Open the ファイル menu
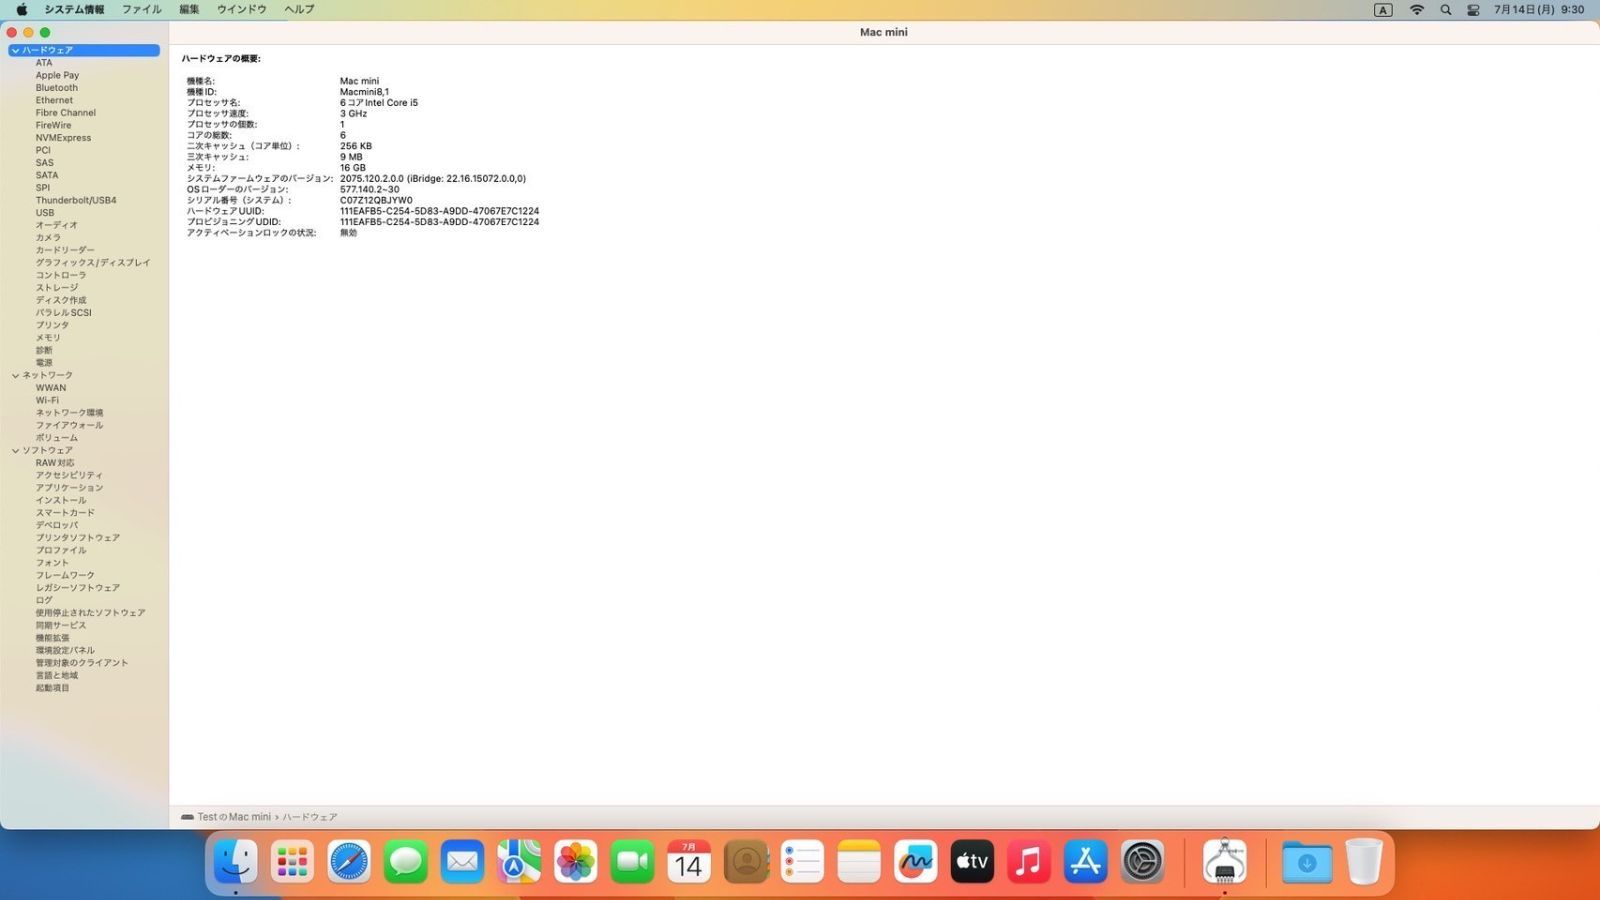Image resolution: width=1600 pixels, height=900 pixels. coord(142,9)
